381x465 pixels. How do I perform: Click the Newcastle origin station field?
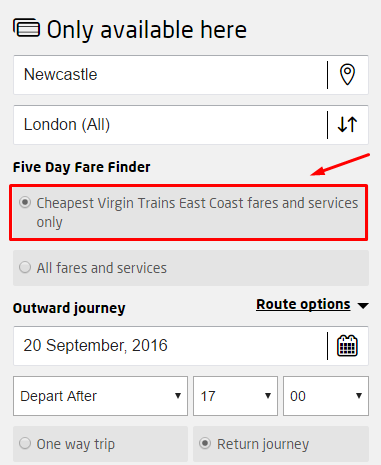point(170,75)
